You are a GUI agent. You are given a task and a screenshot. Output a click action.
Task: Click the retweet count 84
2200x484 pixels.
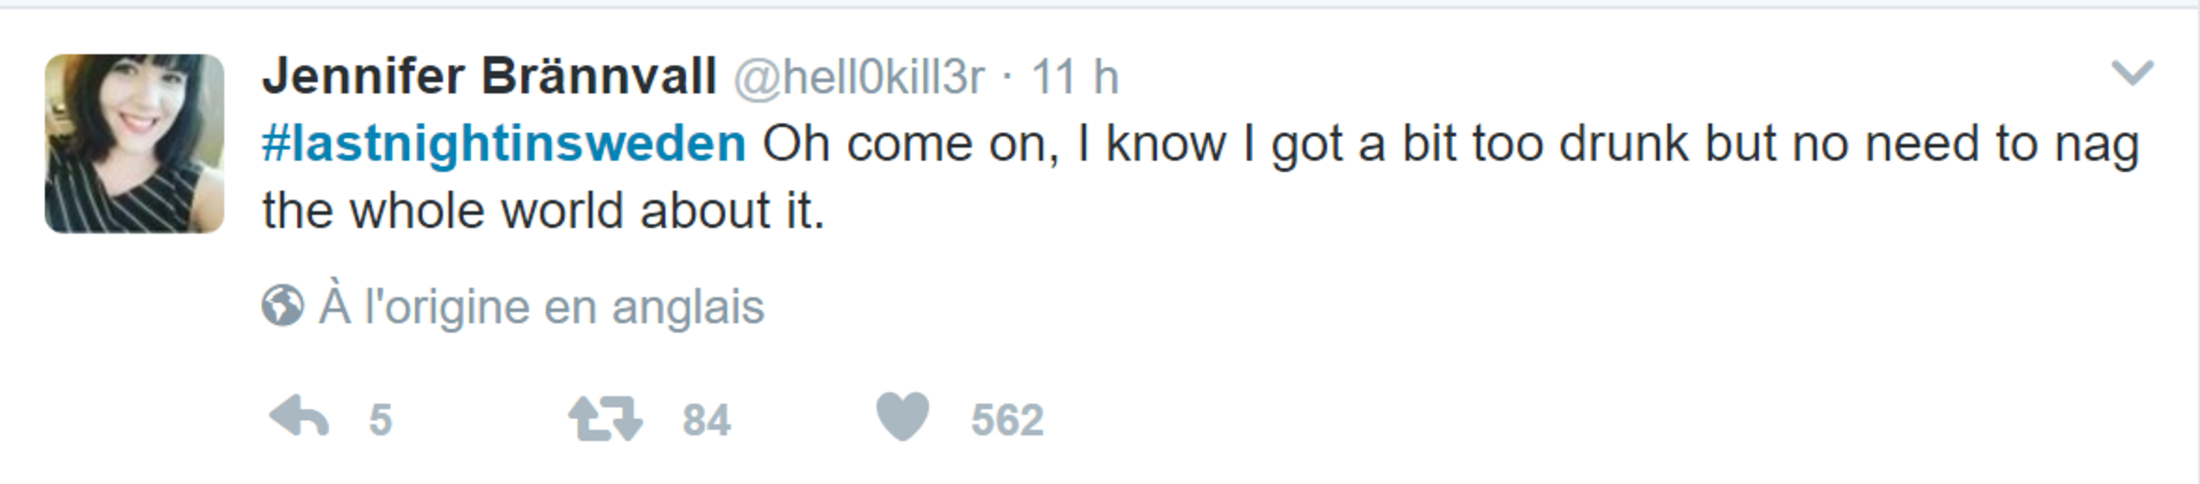(x=706, y=420)
